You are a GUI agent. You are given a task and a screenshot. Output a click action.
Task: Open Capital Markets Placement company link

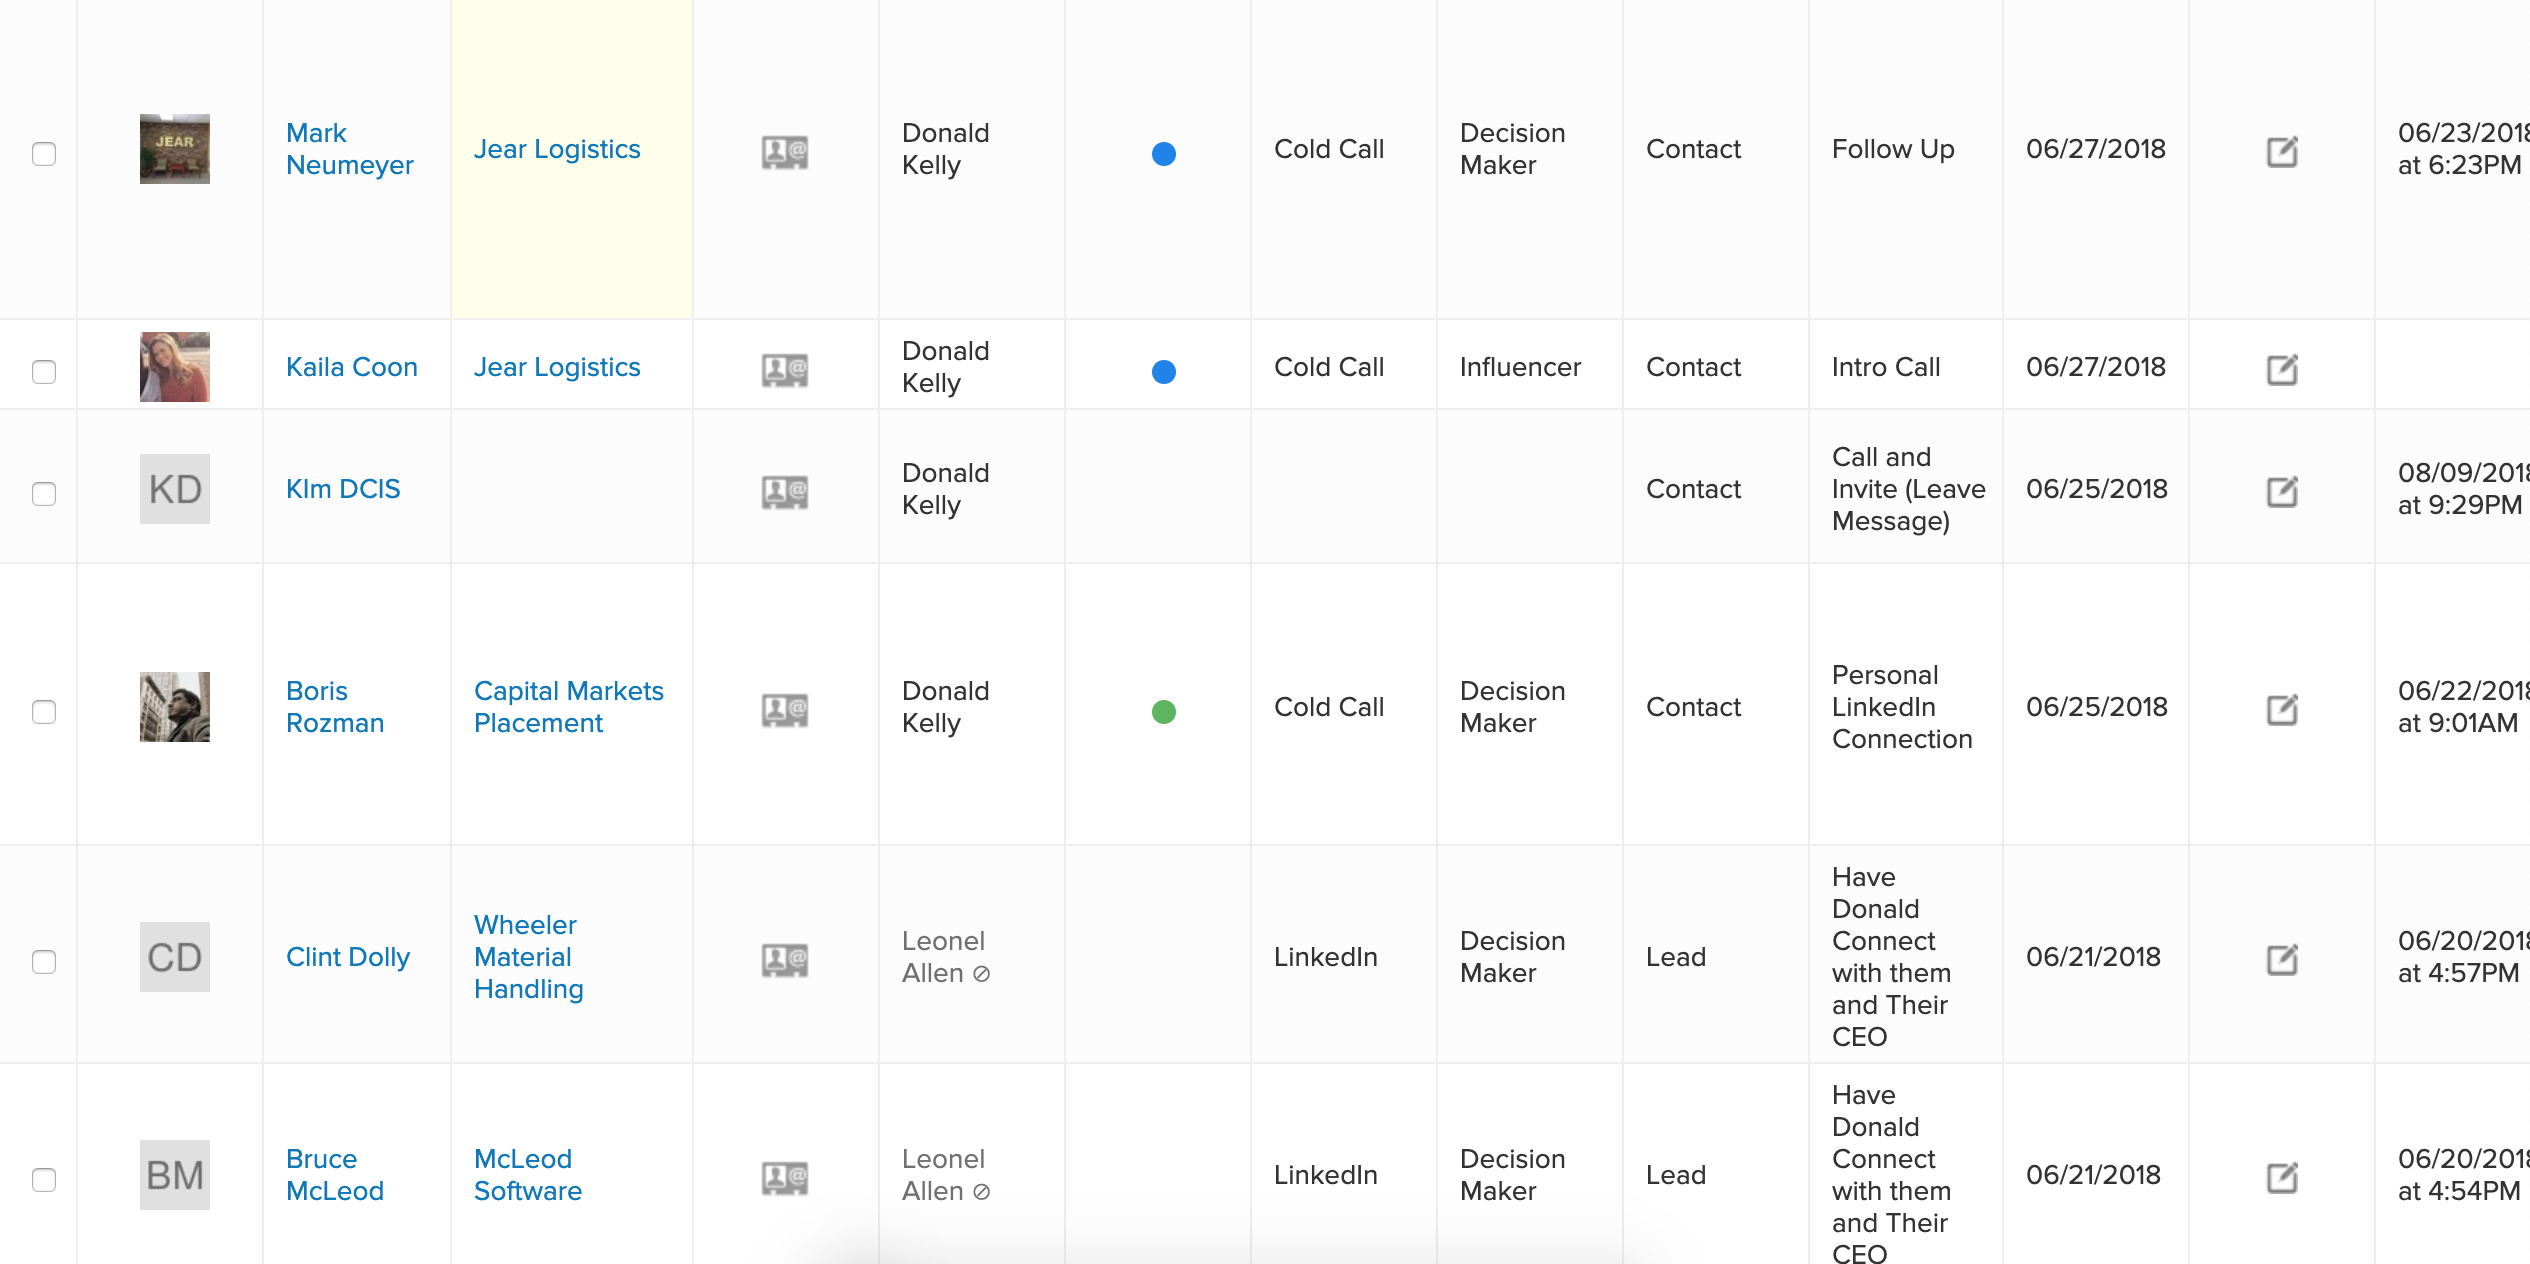click(569, 707)
